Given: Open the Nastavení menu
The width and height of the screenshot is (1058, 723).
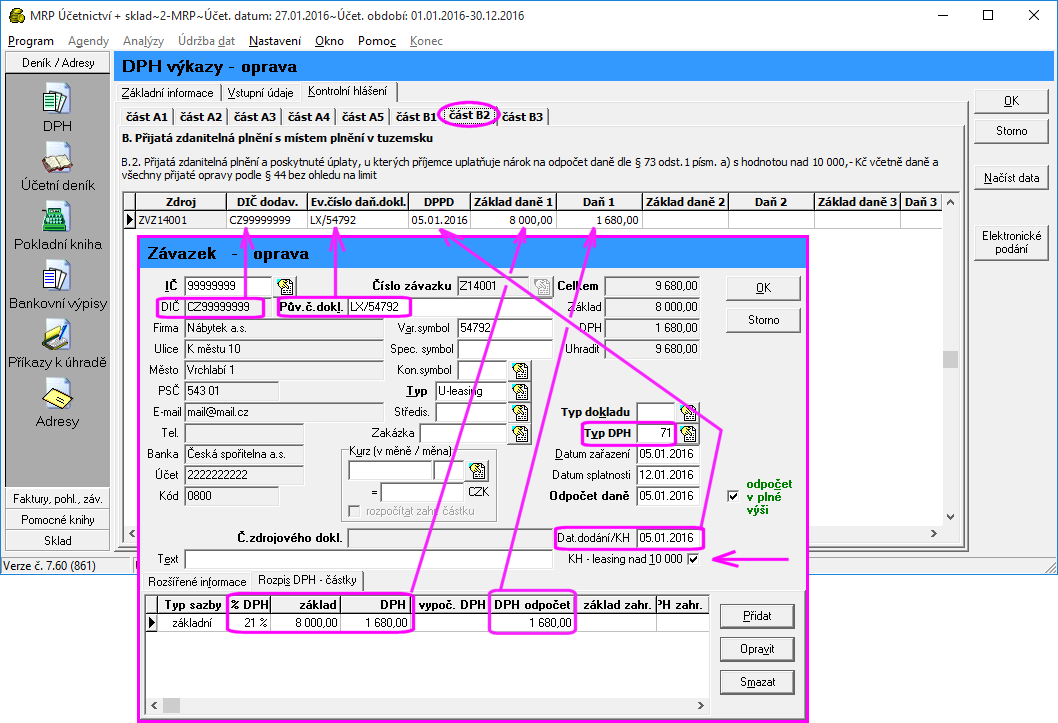Looking at the screenshot, I should pos(275,41).
